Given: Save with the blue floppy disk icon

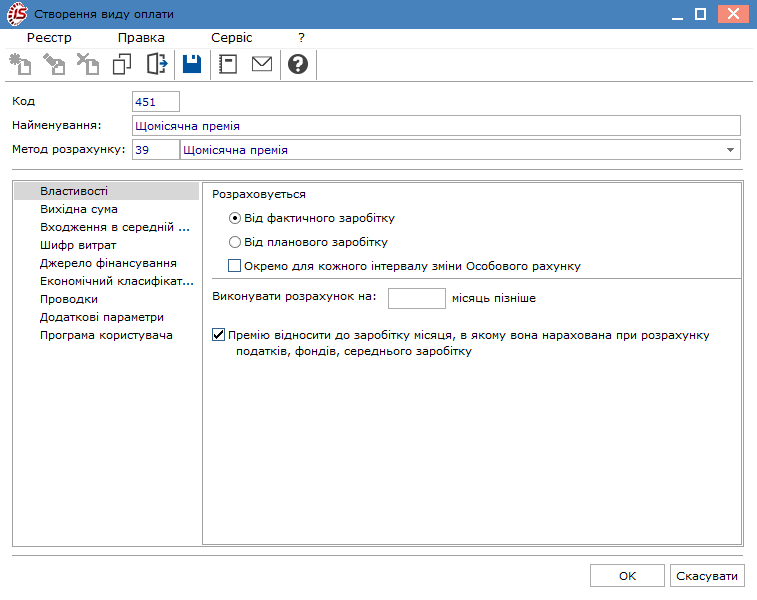Looking at the screenshot, I should point(192,64).
